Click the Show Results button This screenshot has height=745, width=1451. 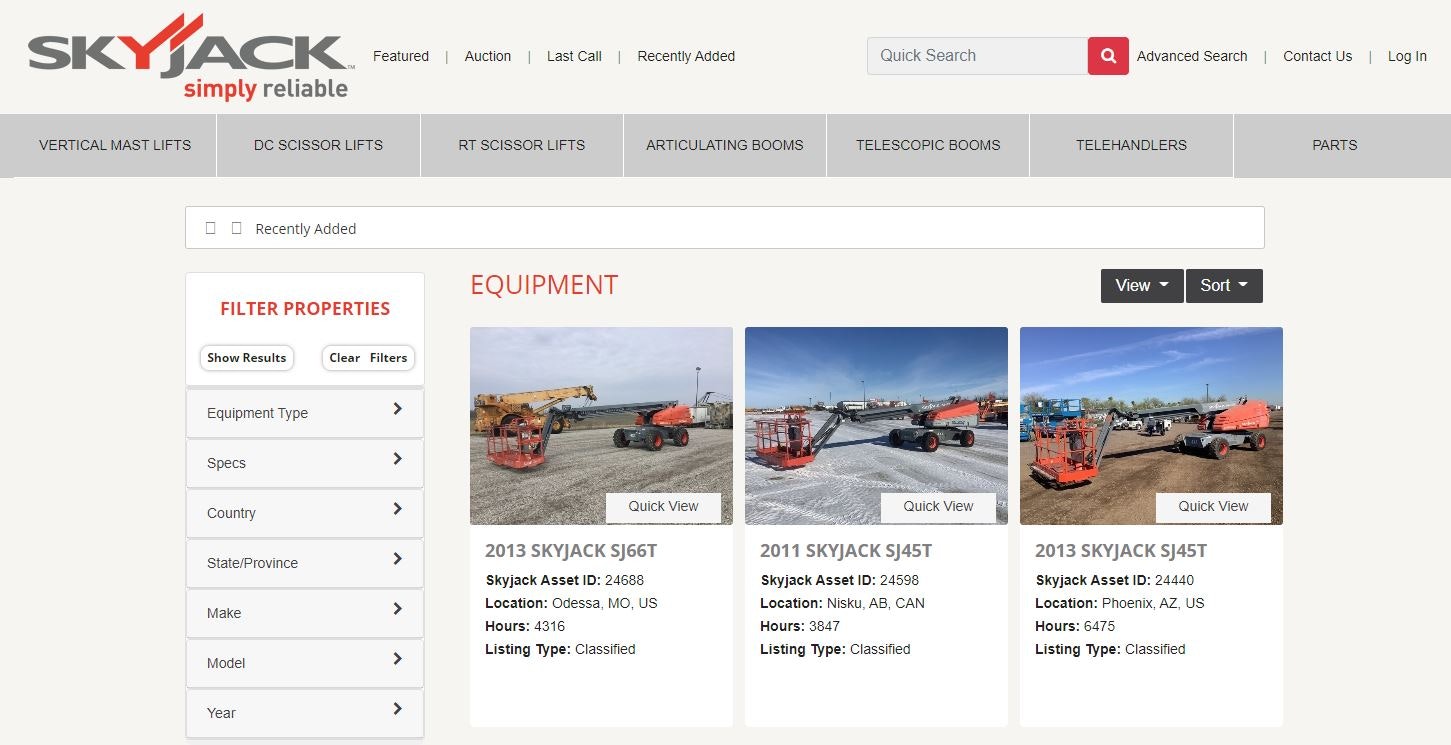246,357
